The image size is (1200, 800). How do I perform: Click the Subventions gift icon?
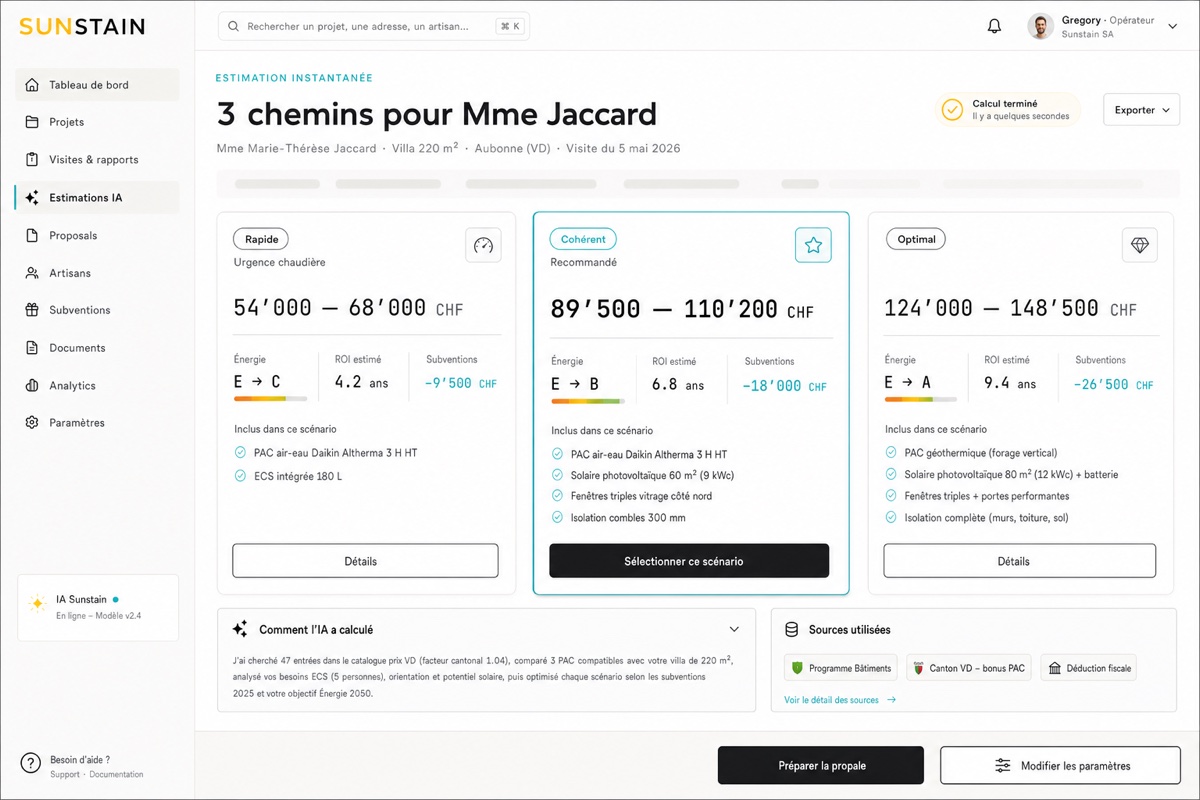pos(31,310)
